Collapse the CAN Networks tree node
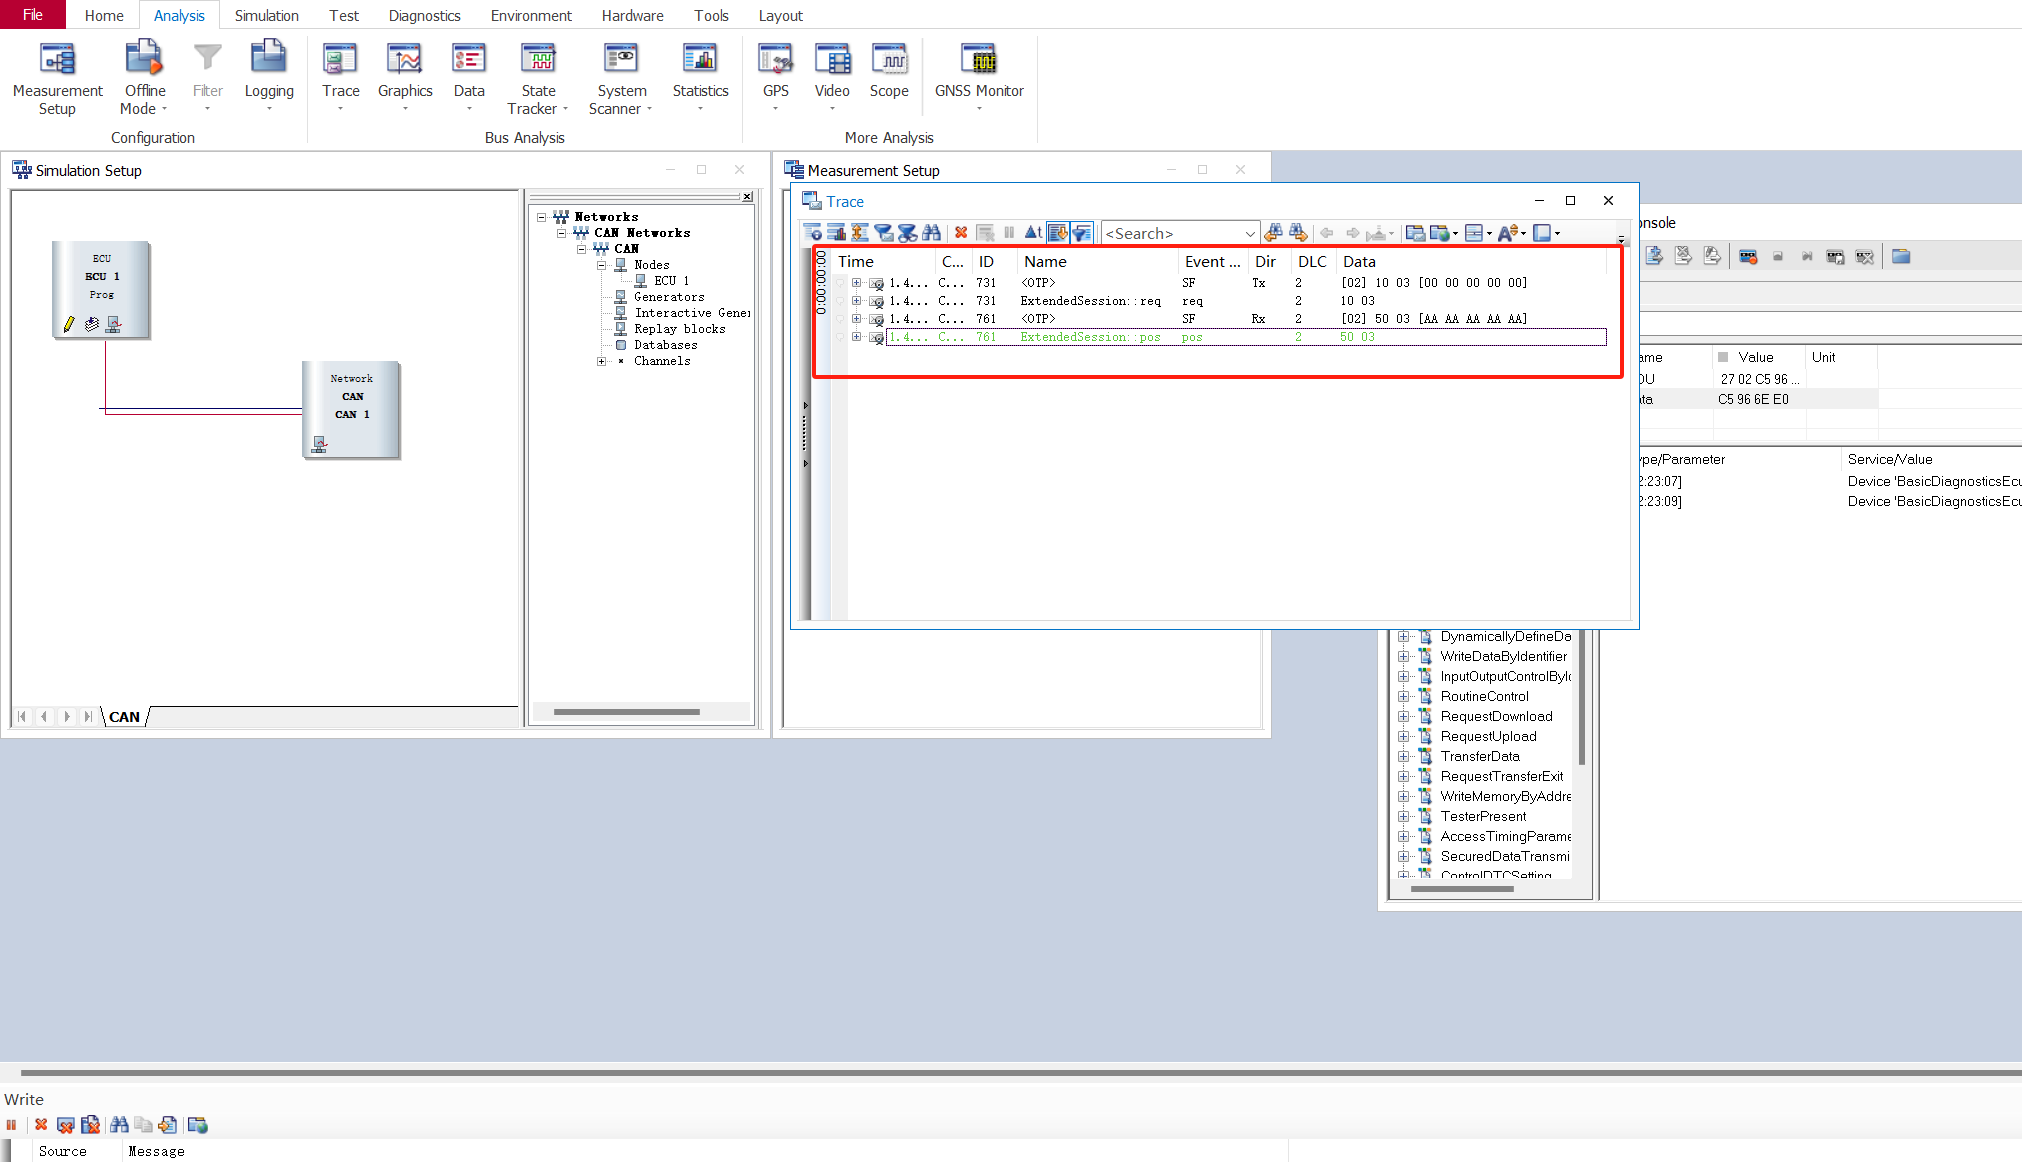This screenshot has width=2022, height=1162. (x=562, y=233)
